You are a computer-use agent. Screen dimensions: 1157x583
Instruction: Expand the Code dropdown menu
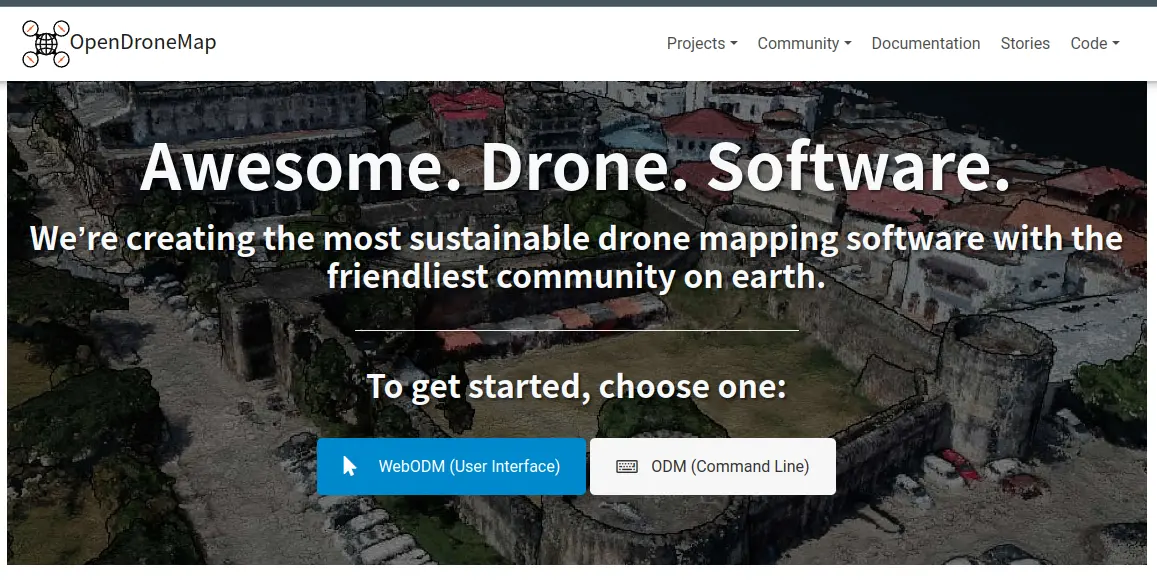coord(1095,44)
